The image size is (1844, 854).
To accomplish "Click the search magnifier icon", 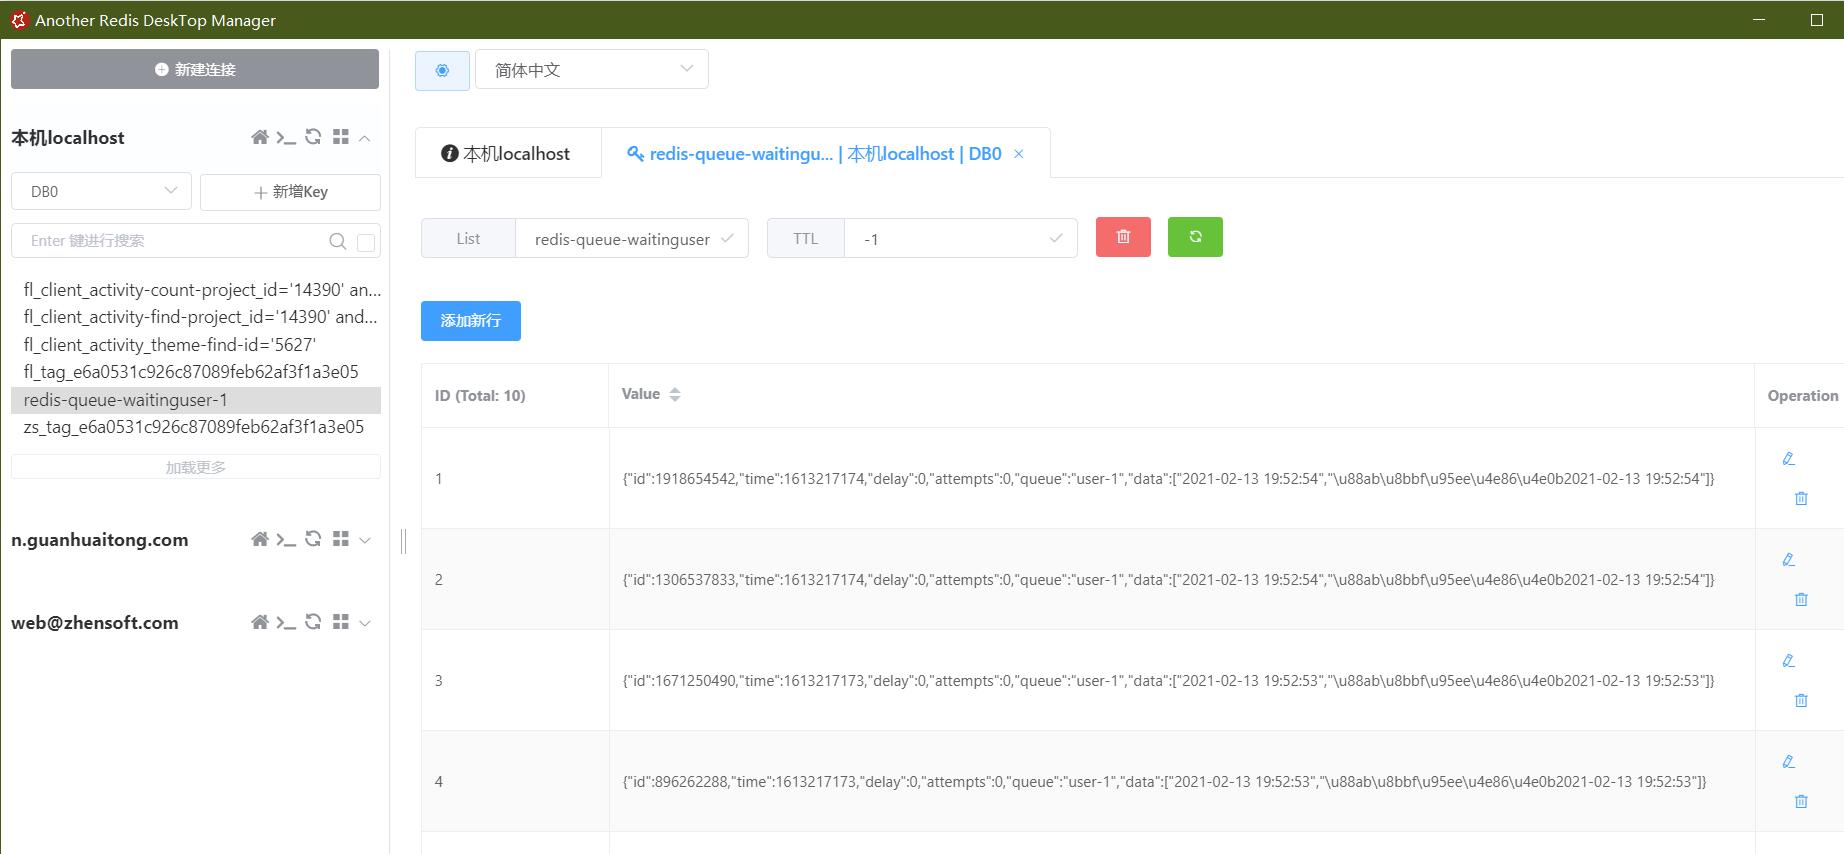I will 338,241.
